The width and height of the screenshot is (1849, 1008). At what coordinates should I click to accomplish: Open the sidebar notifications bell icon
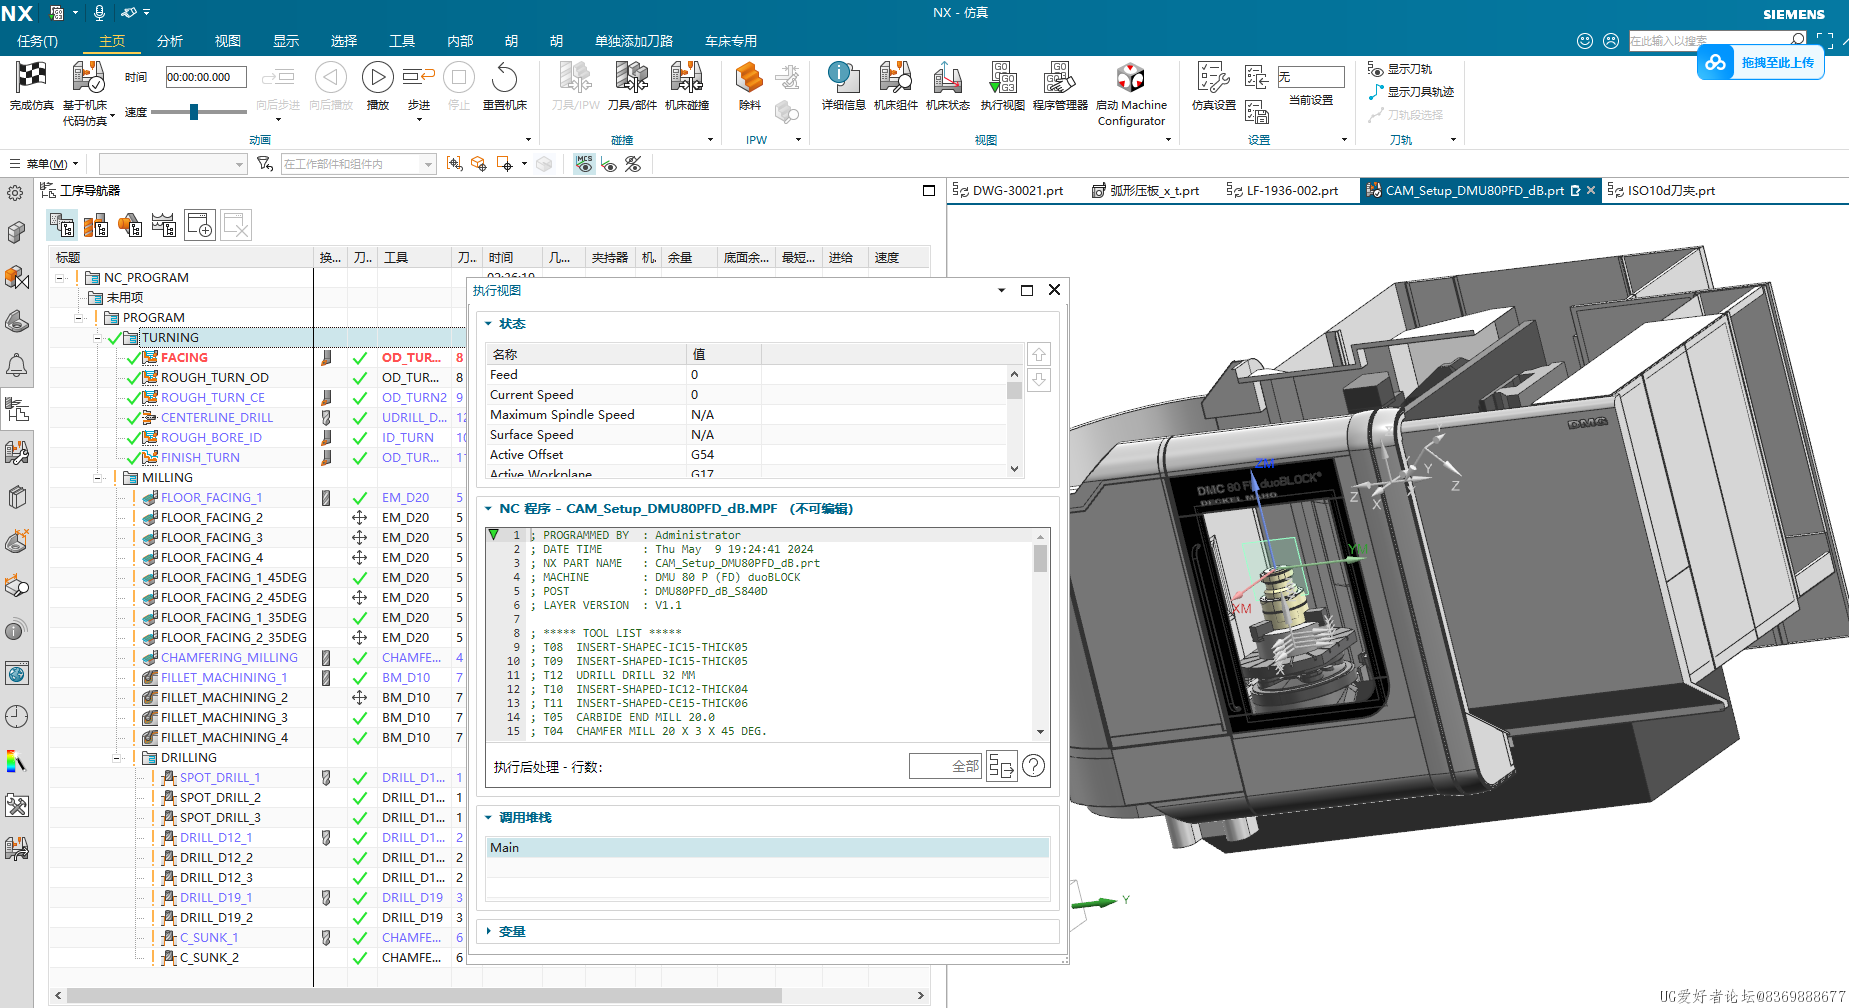pos(16,365)
